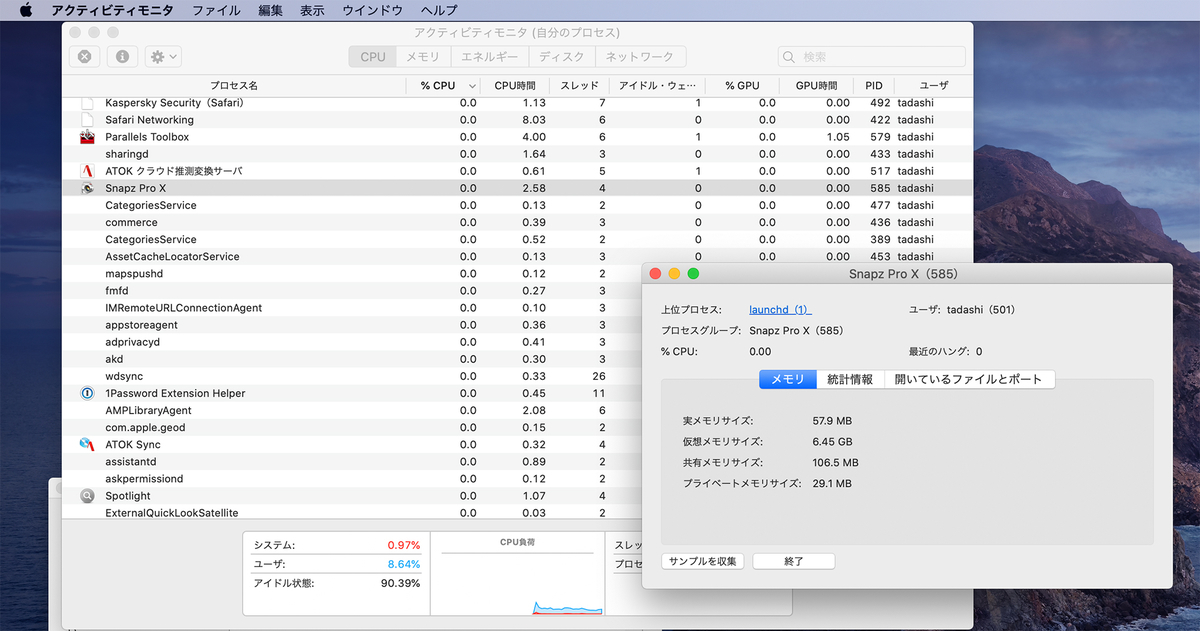1200x631 pixels.
Task: Click inside the 検索 search field
Action: coord(872,57)
